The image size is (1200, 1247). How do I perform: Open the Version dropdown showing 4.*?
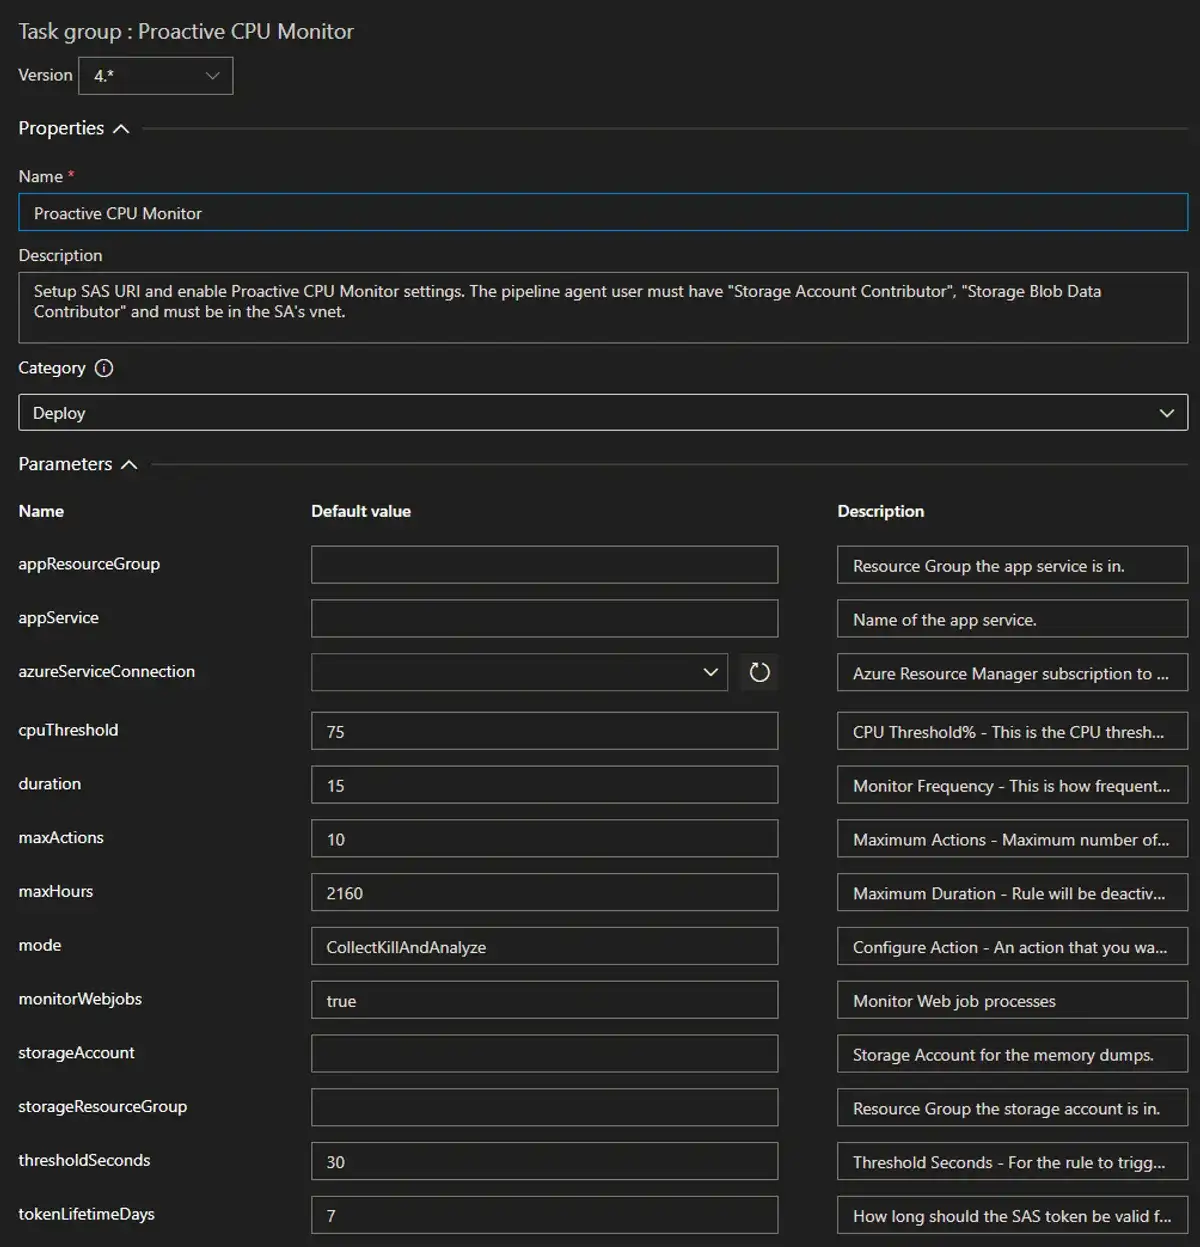(155, 75)
